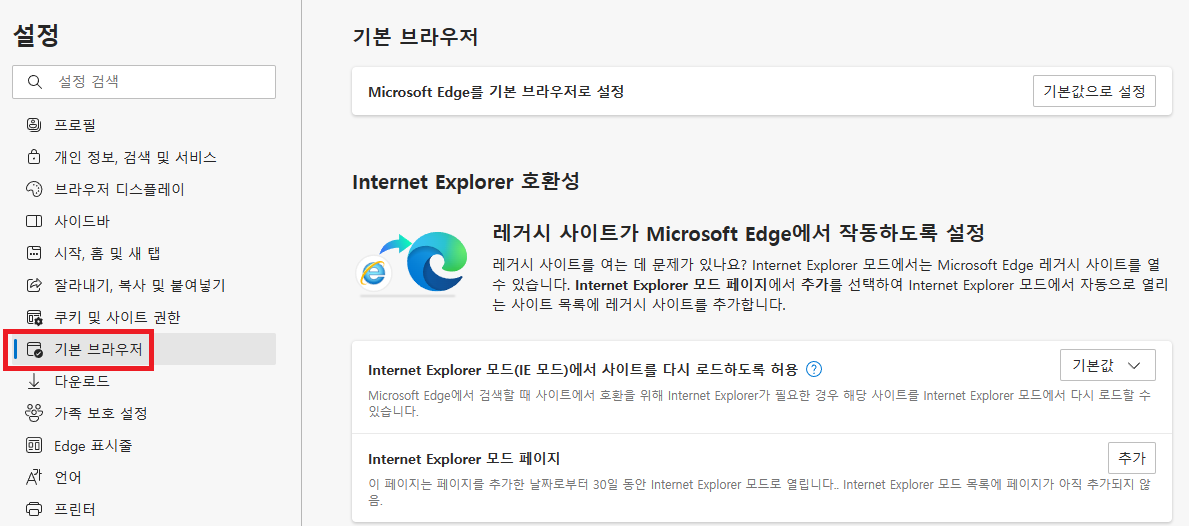Open the 언어 settings page
Screen dimensions: 1189x526
[144, 477]
